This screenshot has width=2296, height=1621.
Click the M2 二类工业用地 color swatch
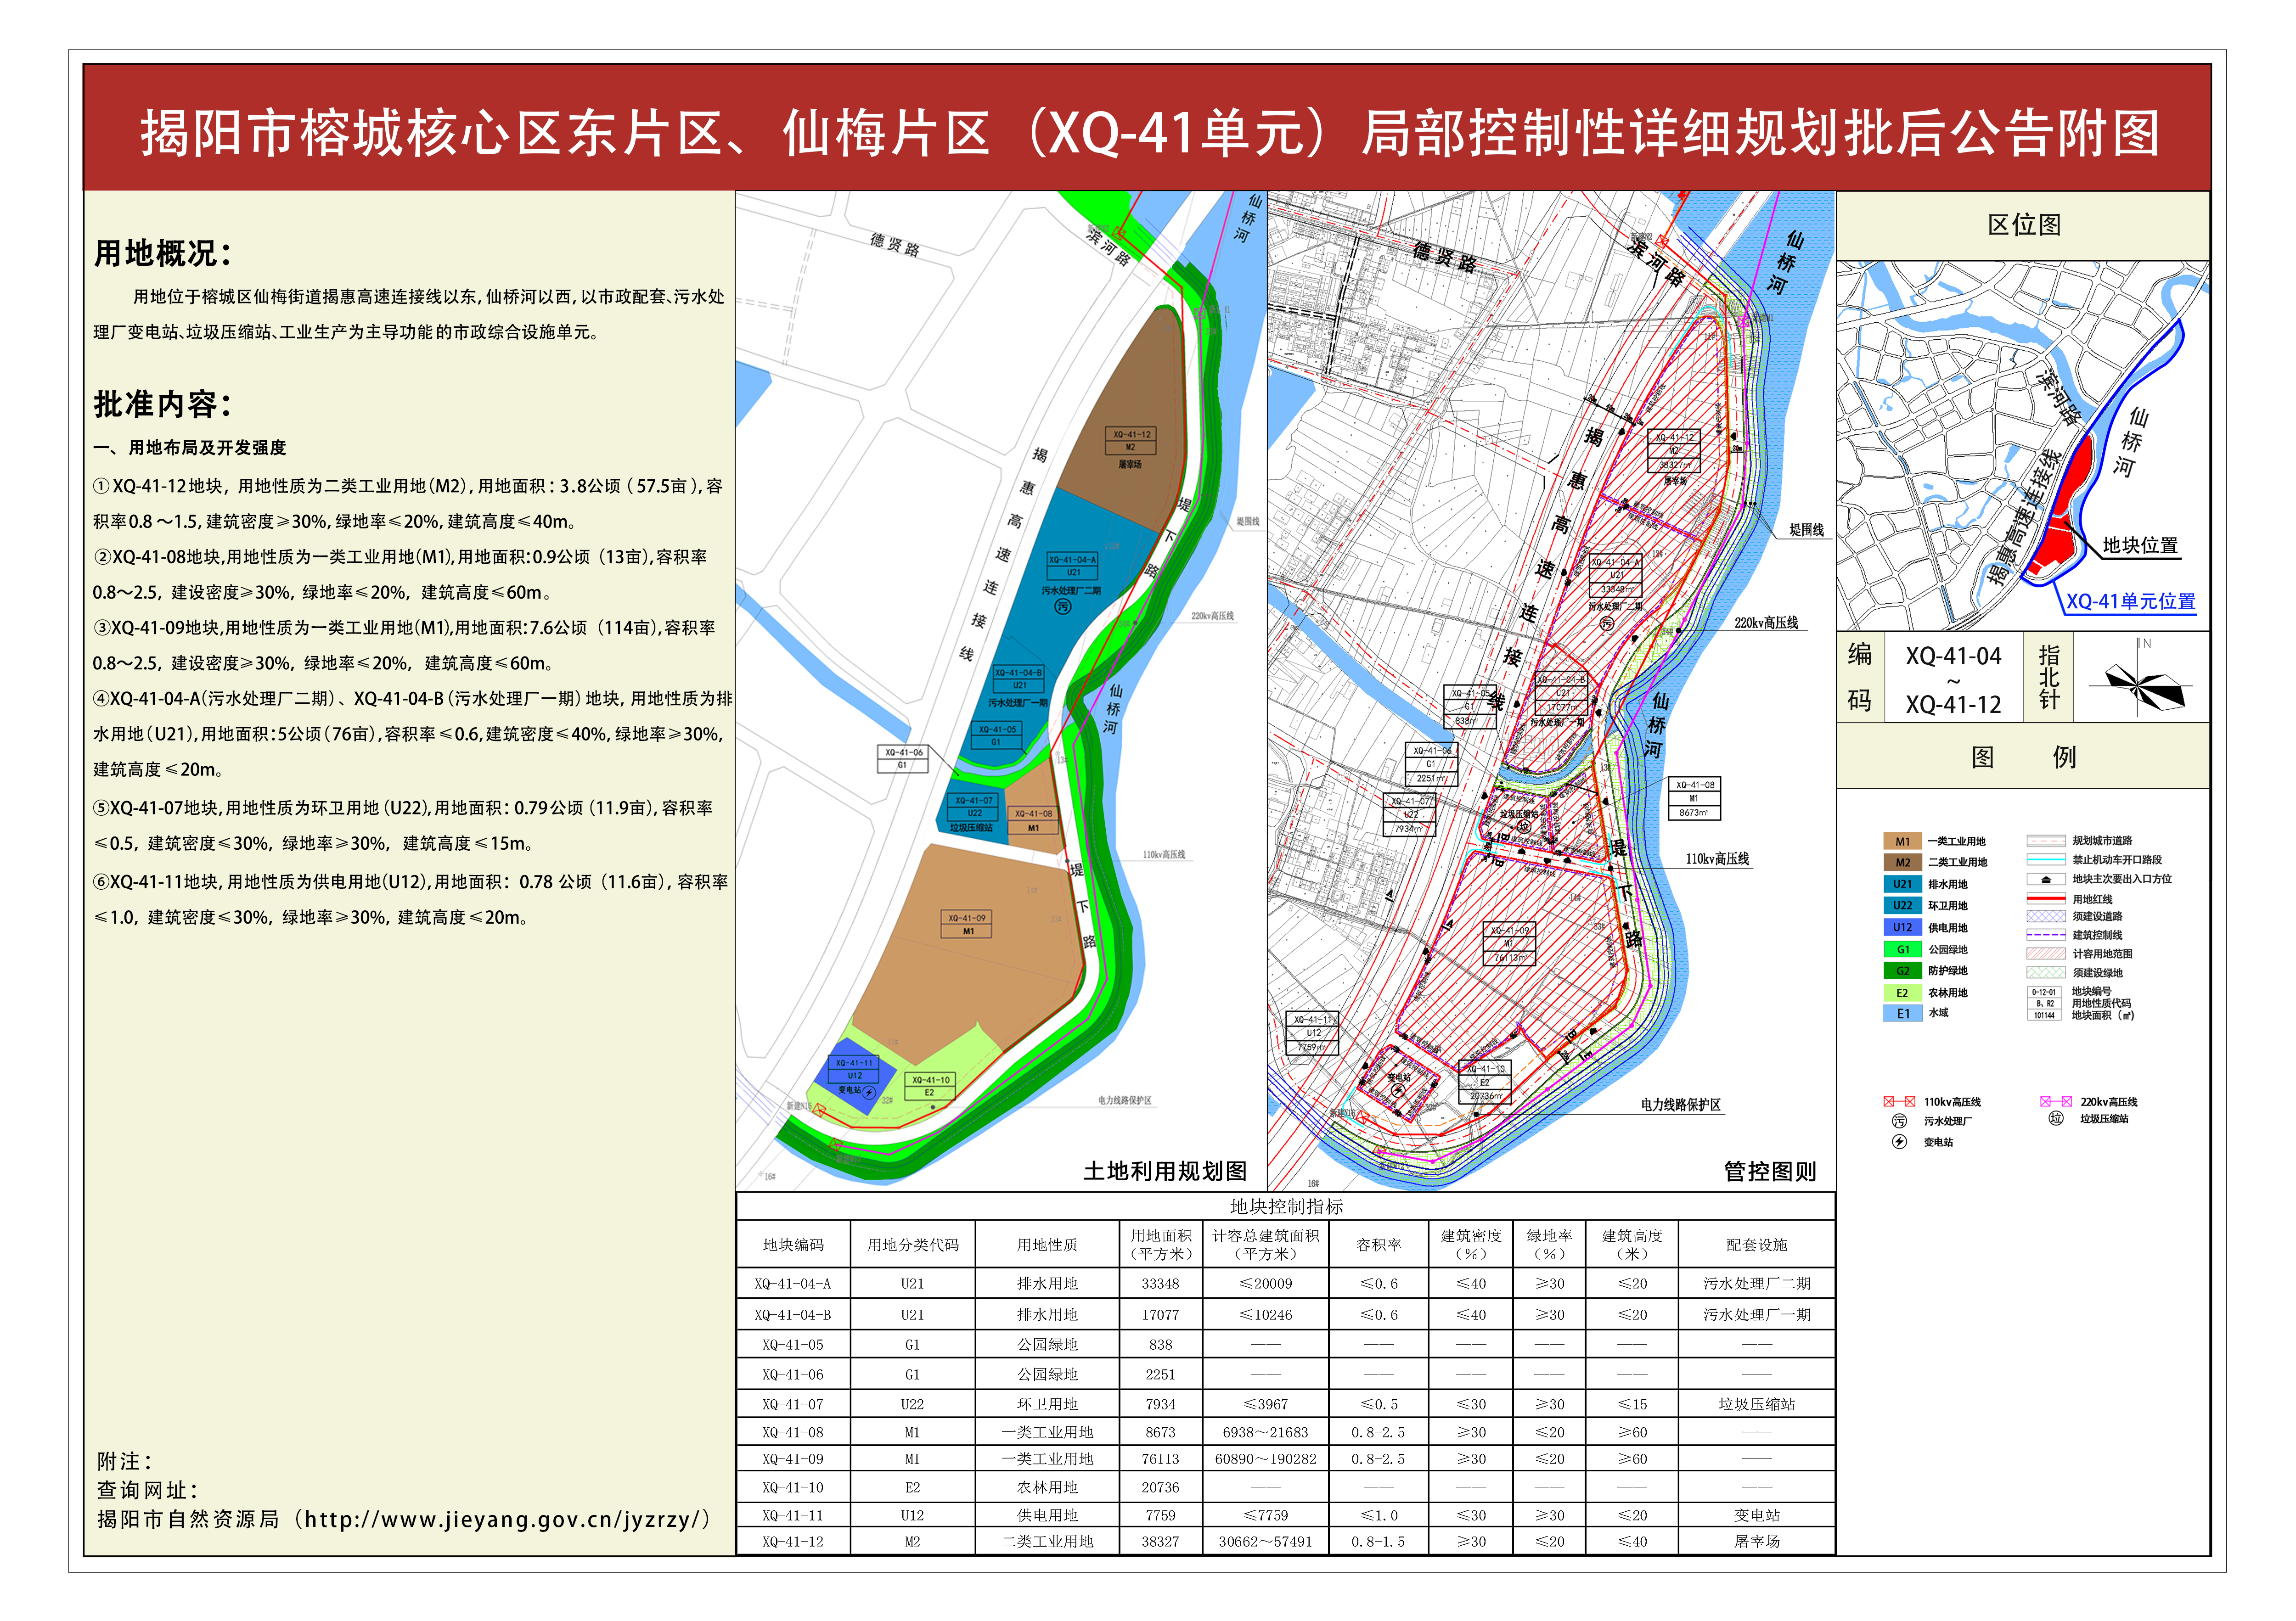pos(1902,862)
